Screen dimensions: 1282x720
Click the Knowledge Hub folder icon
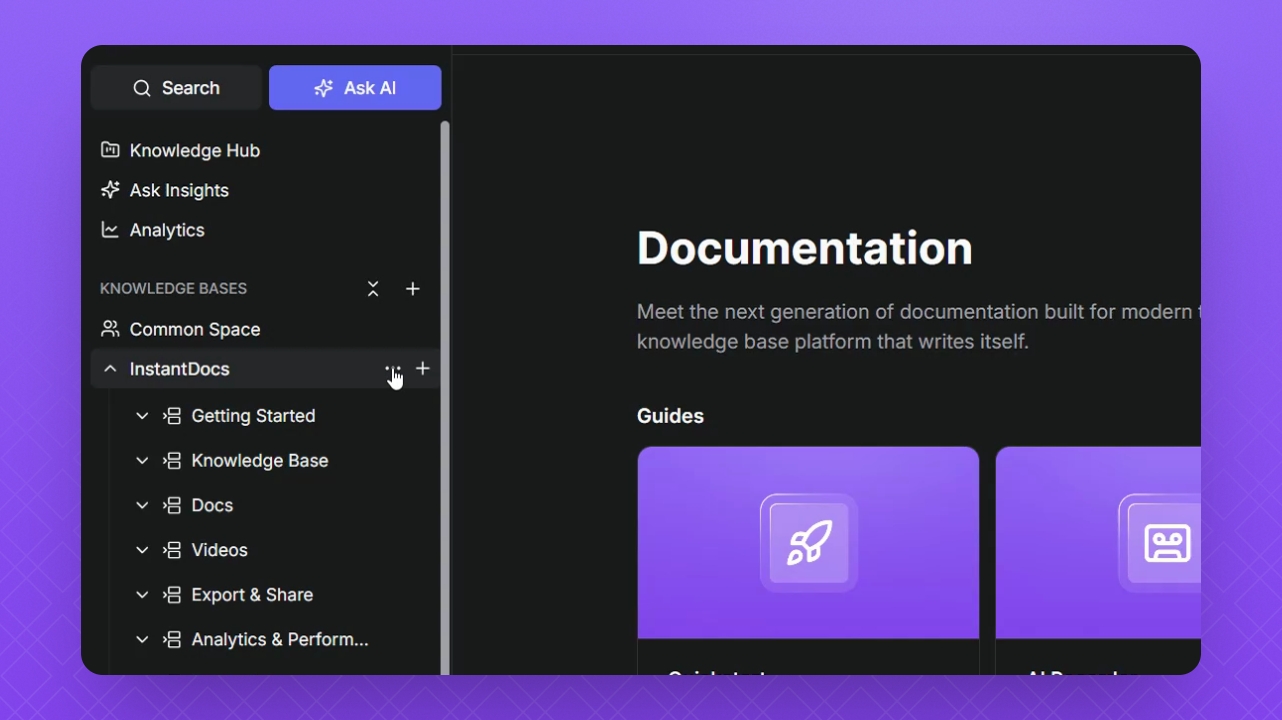point(110,150)
